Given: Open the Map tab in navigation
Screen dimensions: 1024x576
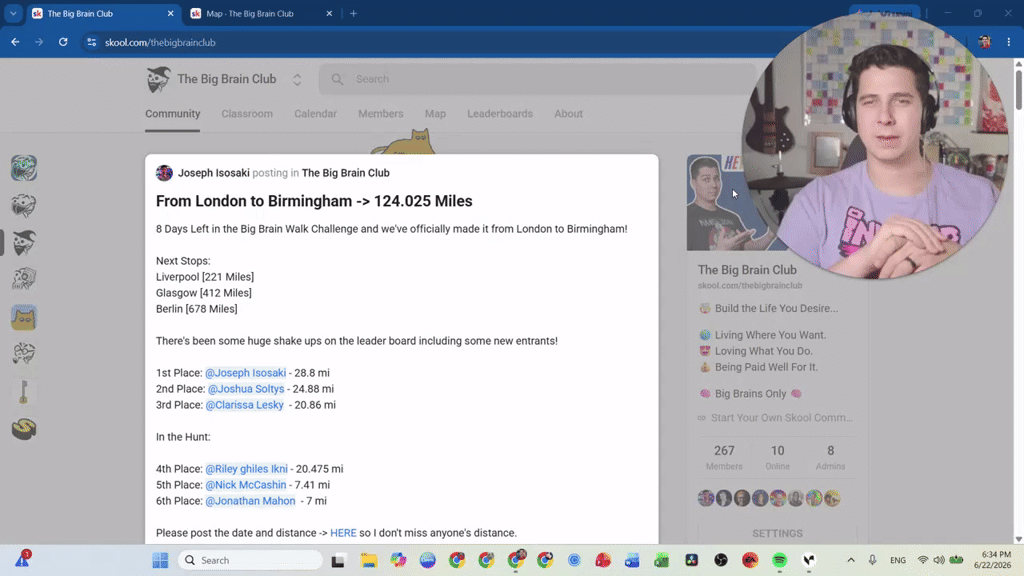Looking at the screenshot, I should [x=435, y=114].
